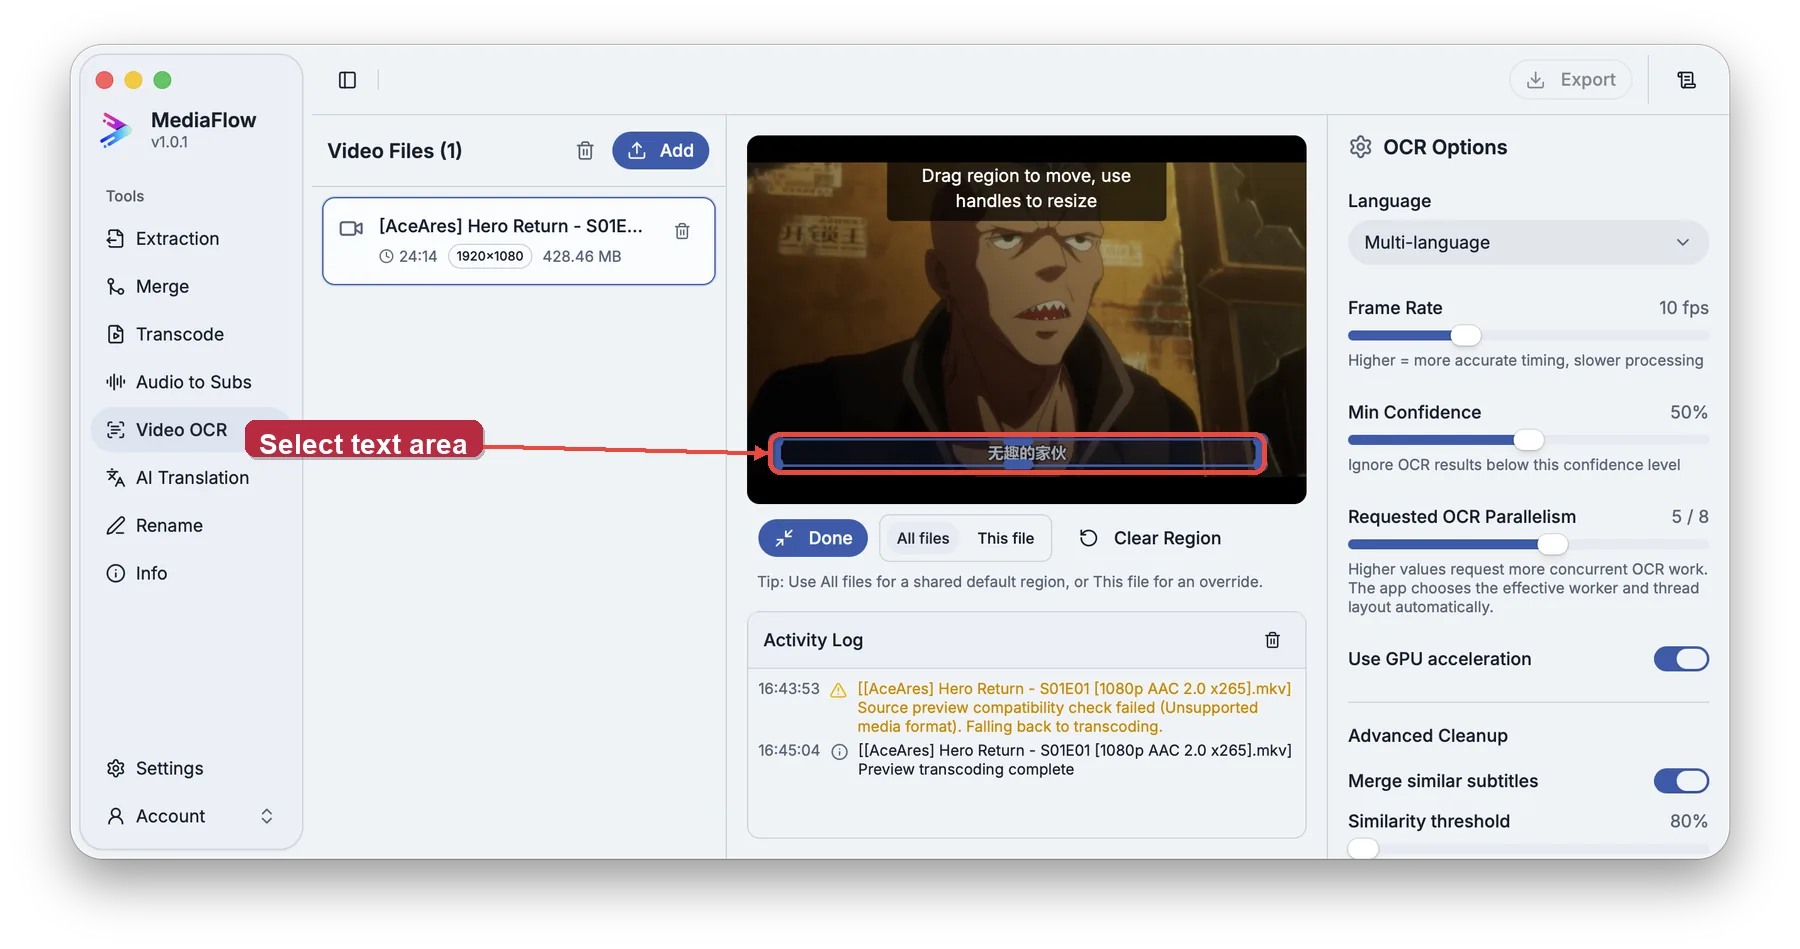Click the AI Translation icon
This screenshot has width=1800, height=949.
tap(116, 478)
